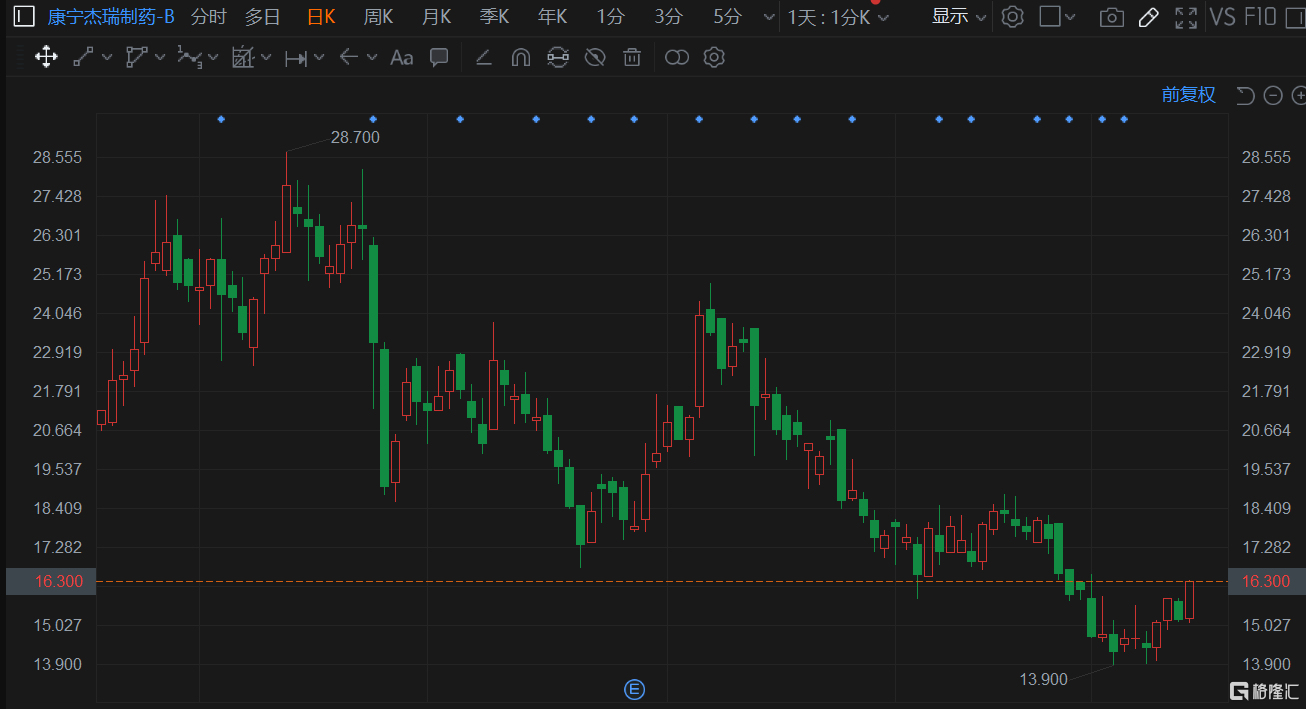This screenshot has height=709, width=1306.
Task: Expand more time periods chevron after 5分
Action: tap(768, 18)
